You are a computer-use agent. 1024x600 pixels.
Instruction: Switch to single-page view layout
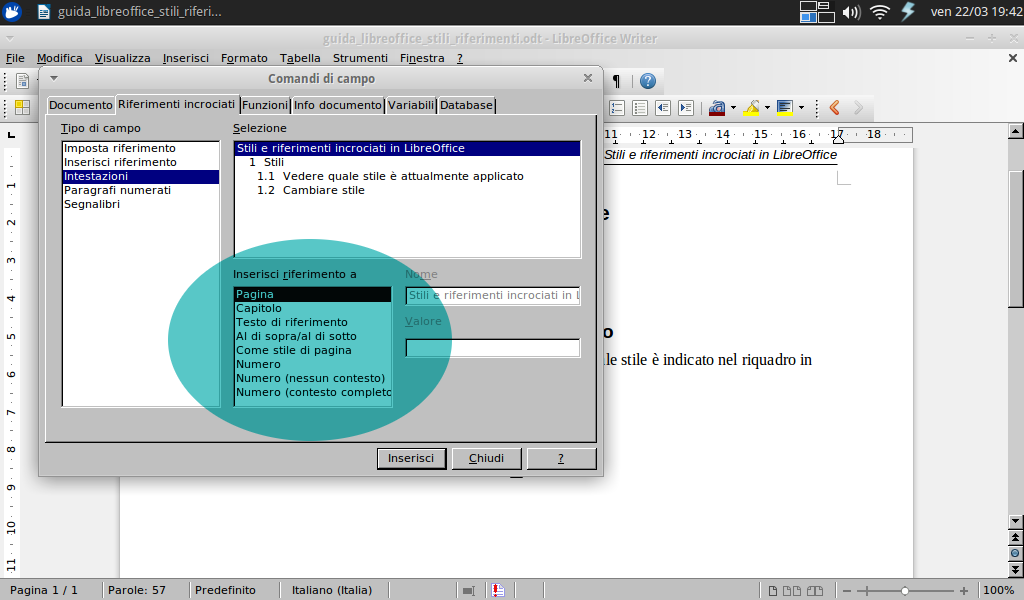[773, 591]
